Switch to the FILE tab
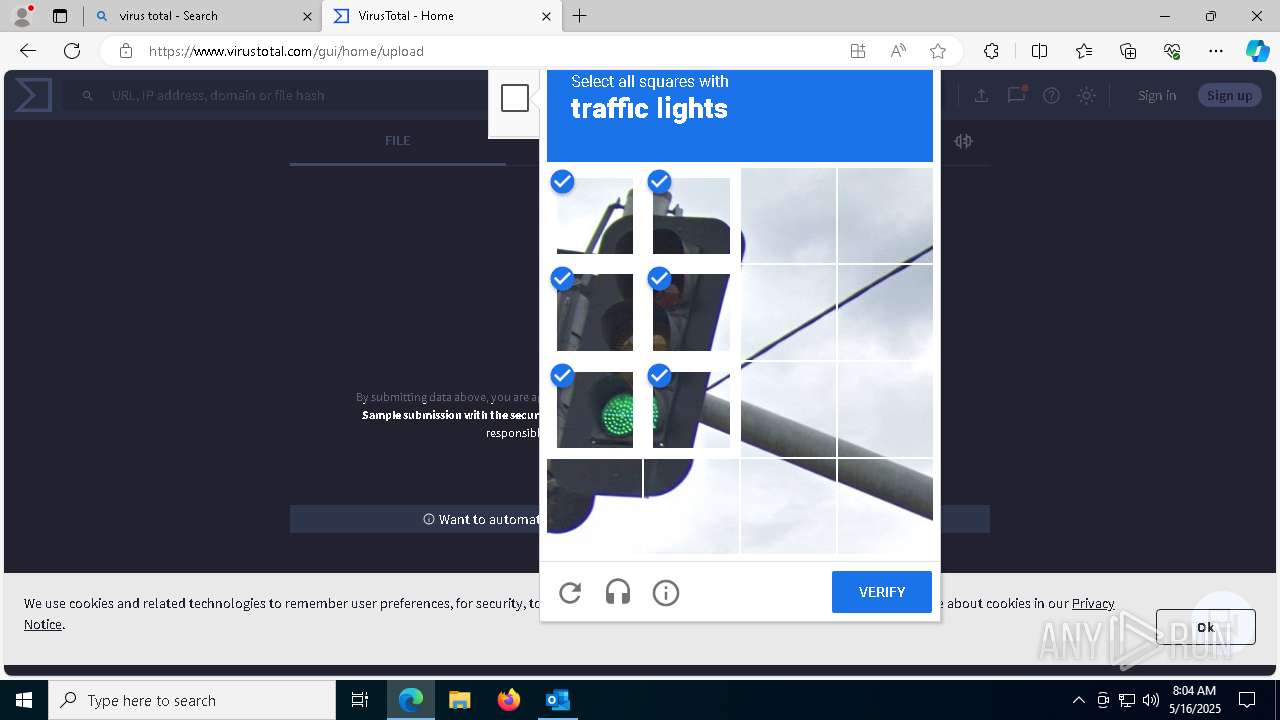1280x720 pixels. (398, 141)
